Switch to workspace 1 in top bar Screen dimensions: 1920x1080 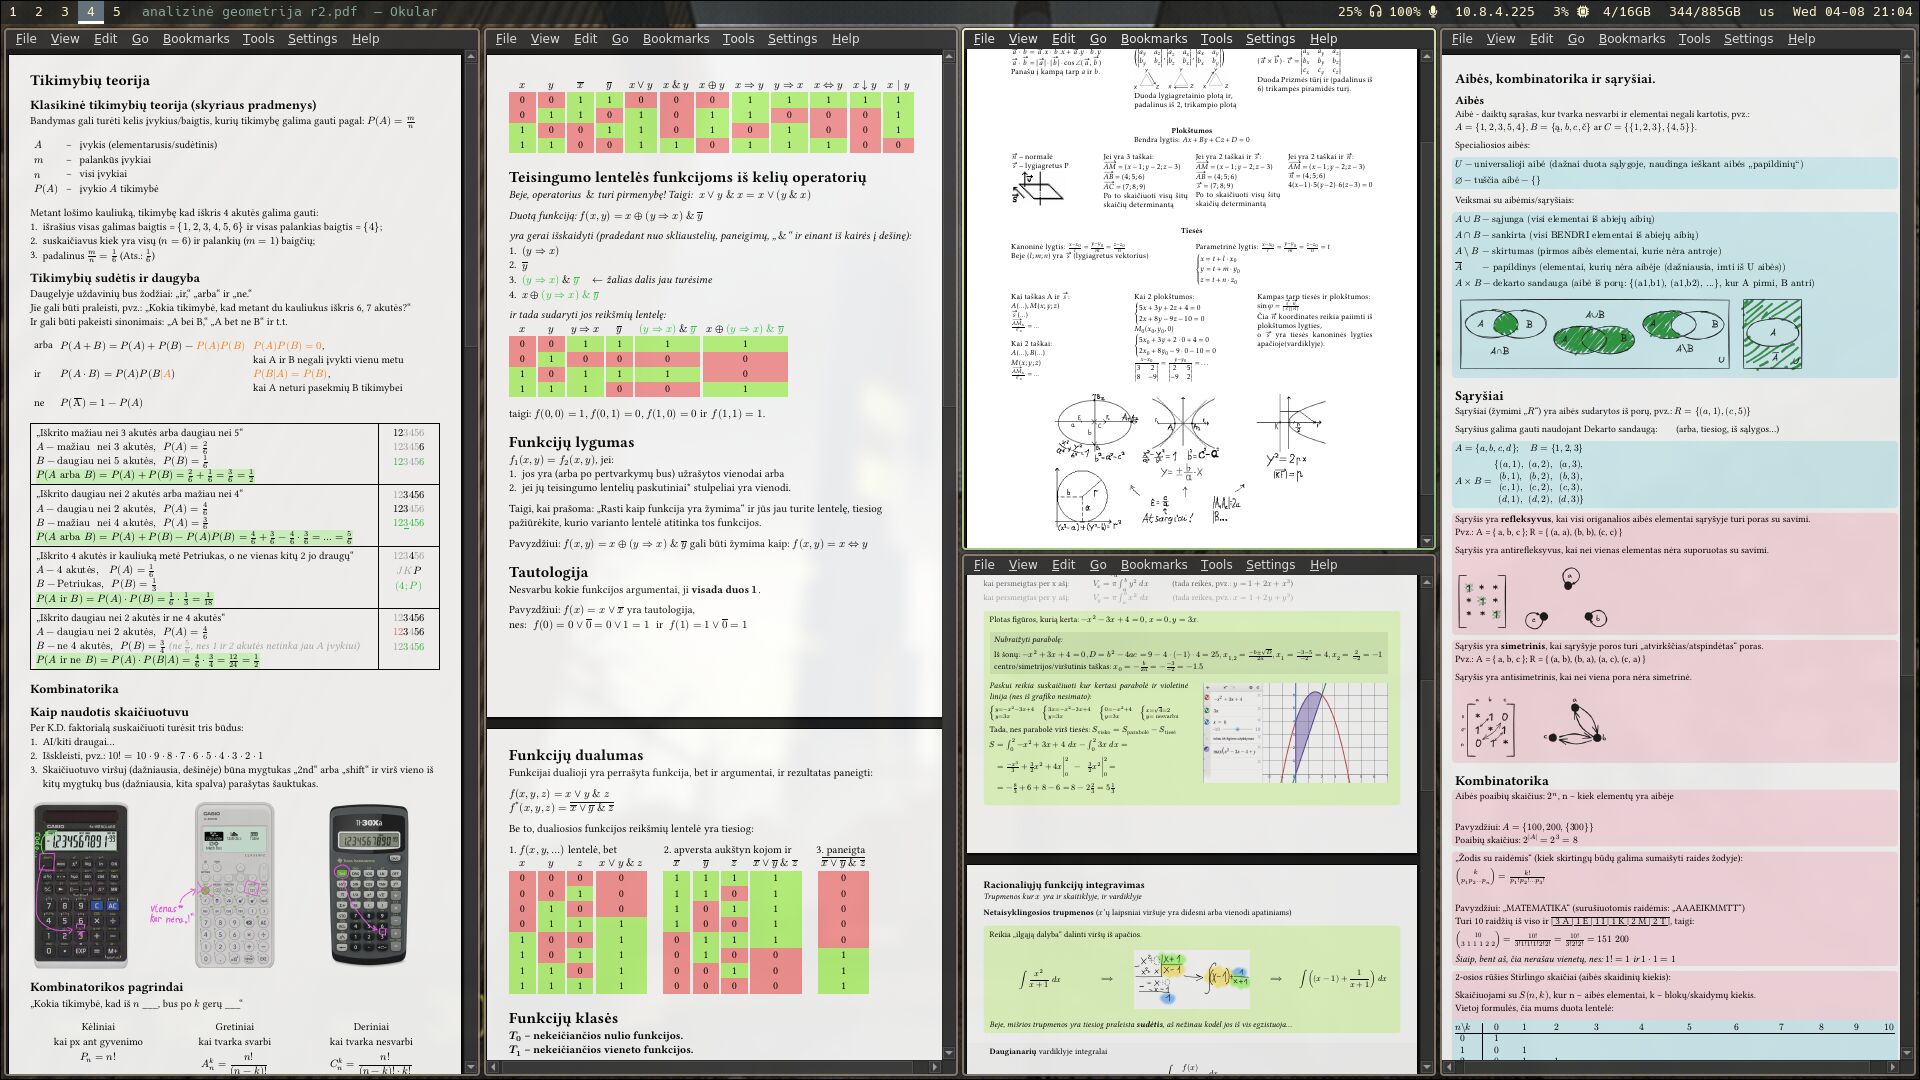[x=13, y=12]
